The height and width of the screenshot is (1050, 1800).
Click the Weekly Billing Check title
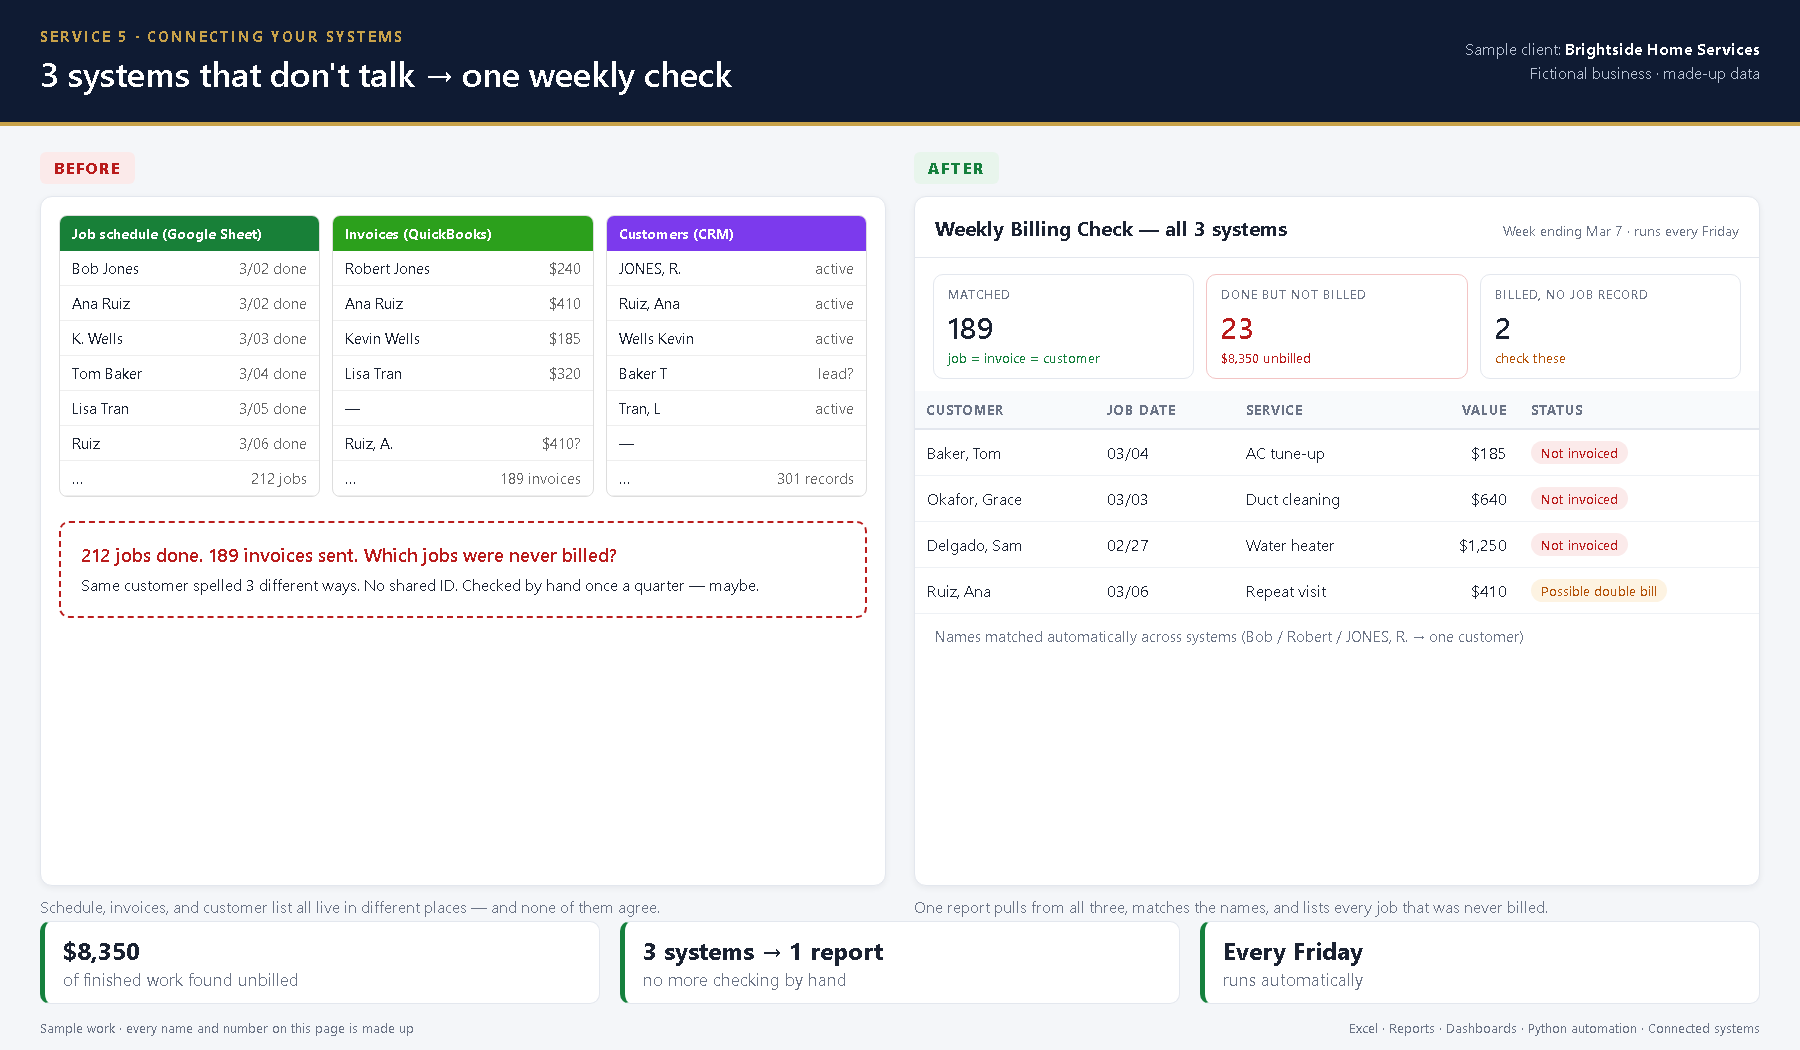[x=1110, y=229]
